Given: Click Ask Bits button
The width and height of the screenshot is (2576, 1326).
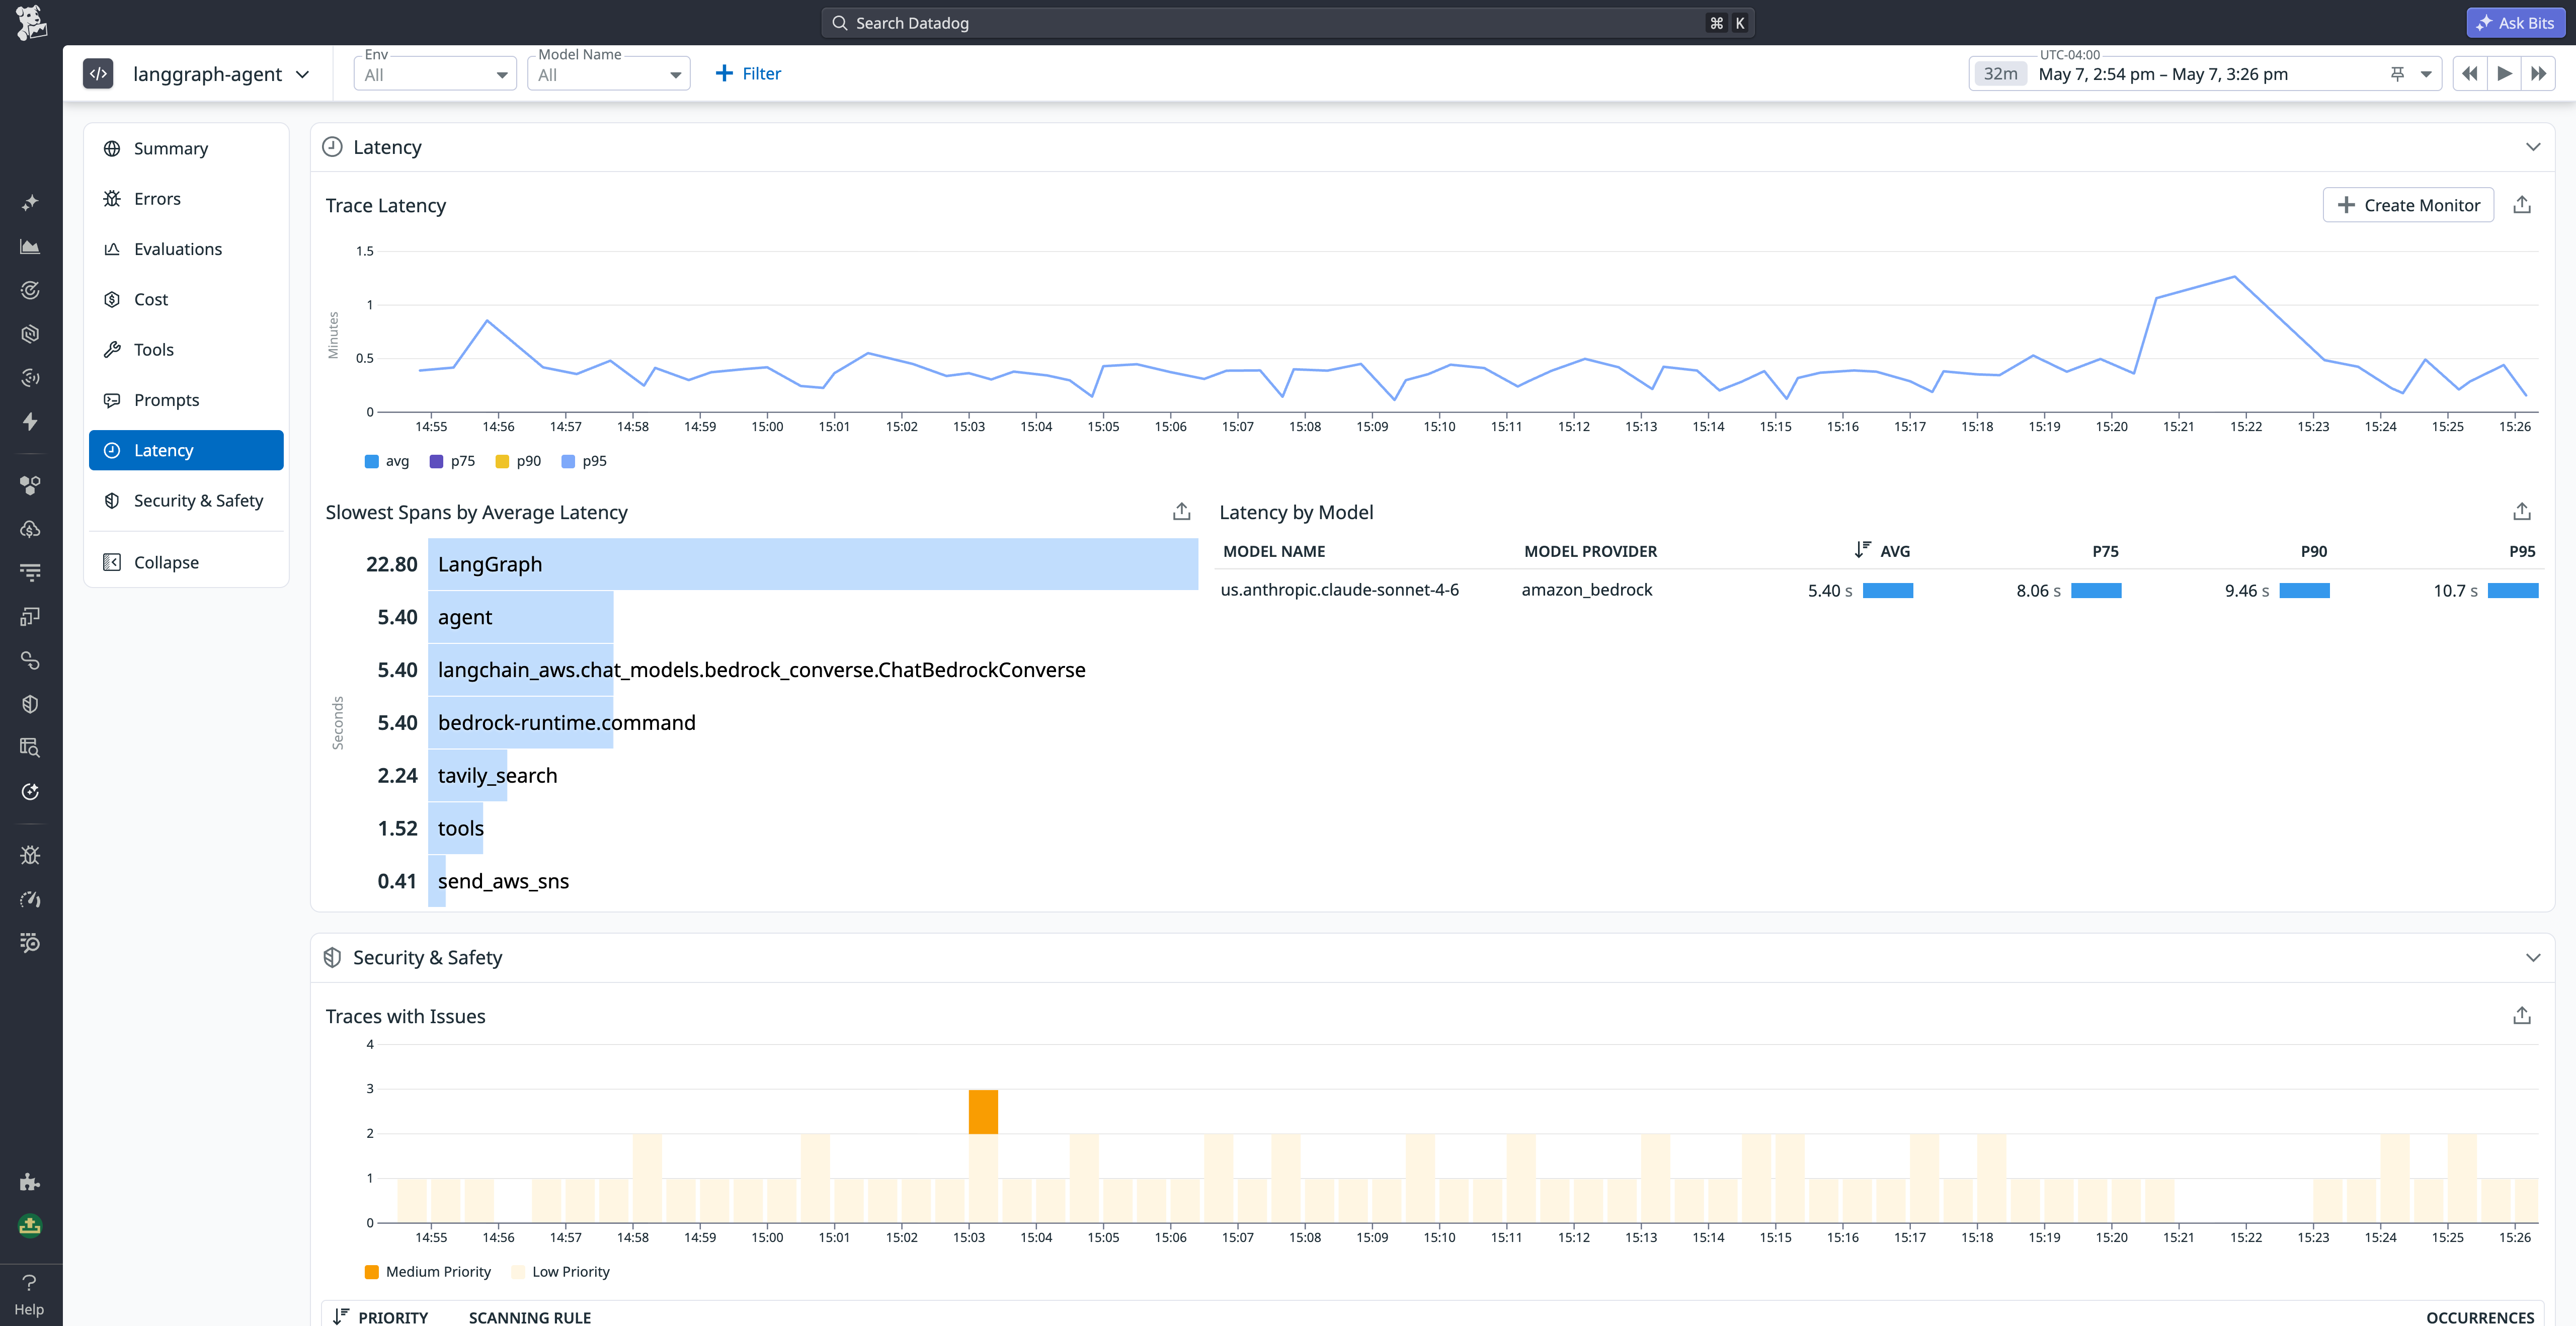Looking at the screenshot, I should point(2515,22).
